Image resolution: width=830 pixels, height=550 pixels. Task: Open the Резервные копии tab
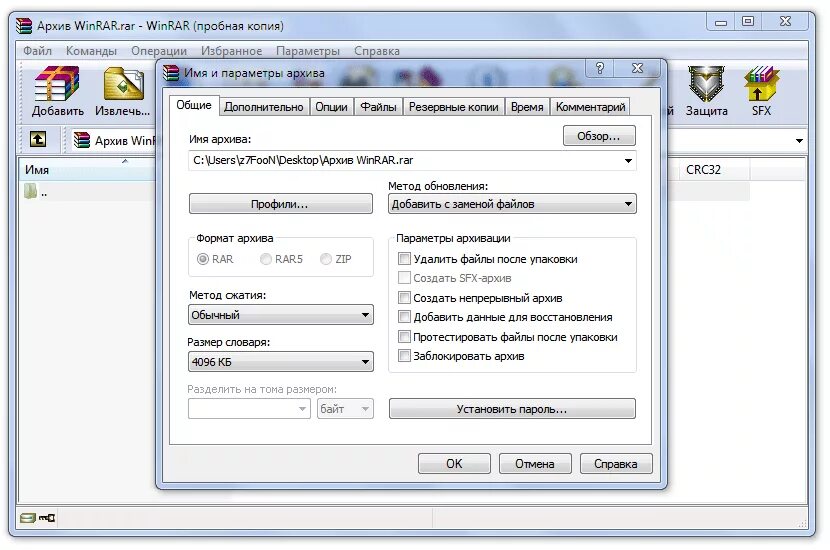click(454, 107)
